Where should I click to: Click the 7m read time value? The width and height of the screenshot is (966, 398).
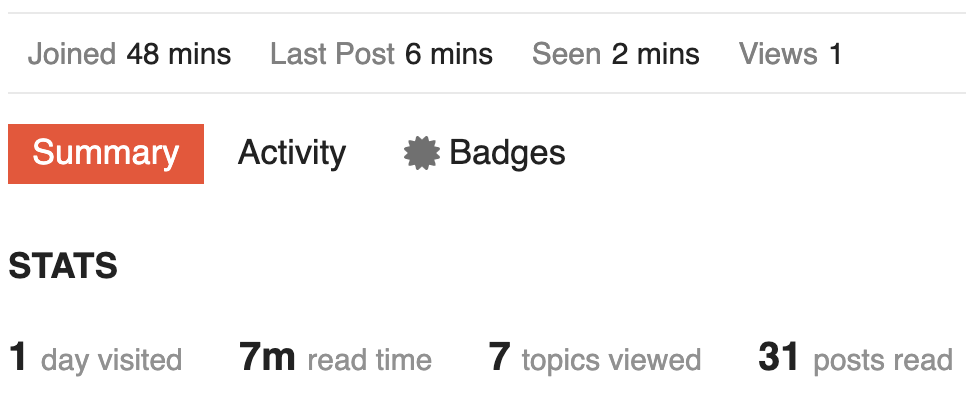pyautogui.click(x=267, y=357)
